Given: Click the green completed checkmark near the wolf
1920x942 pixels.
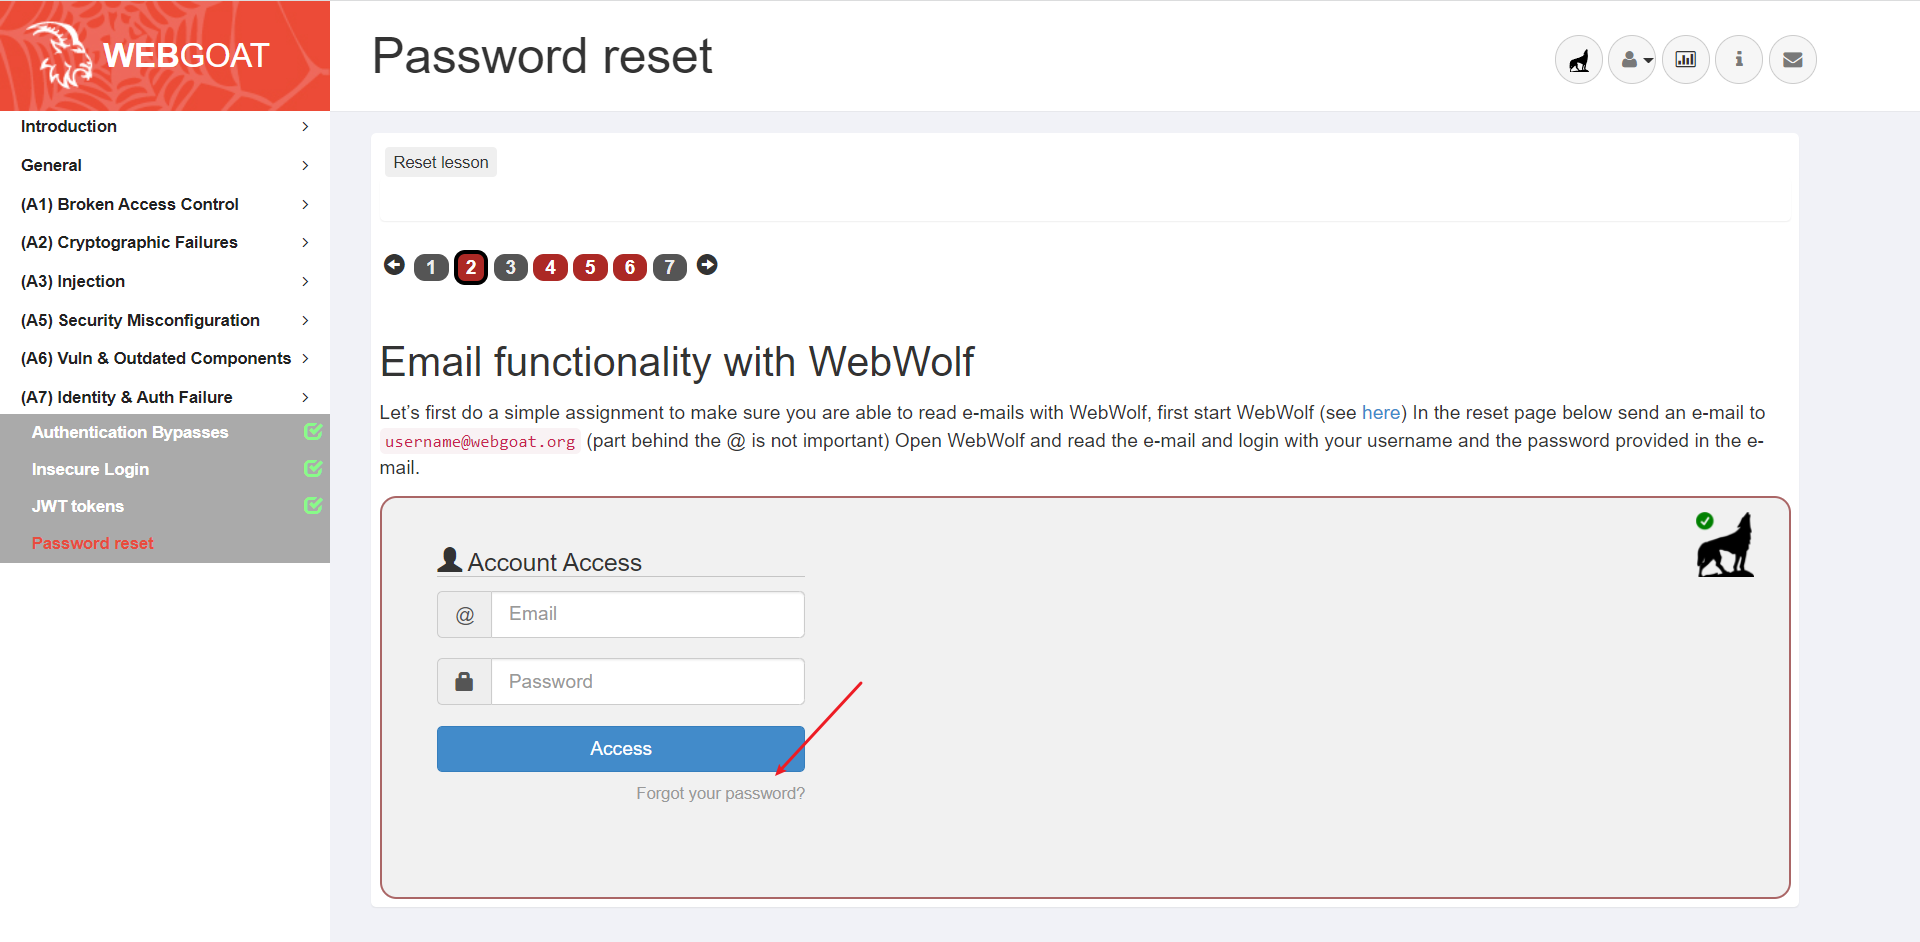Looking at the screenshot, I should click(x=1705, y=521).
